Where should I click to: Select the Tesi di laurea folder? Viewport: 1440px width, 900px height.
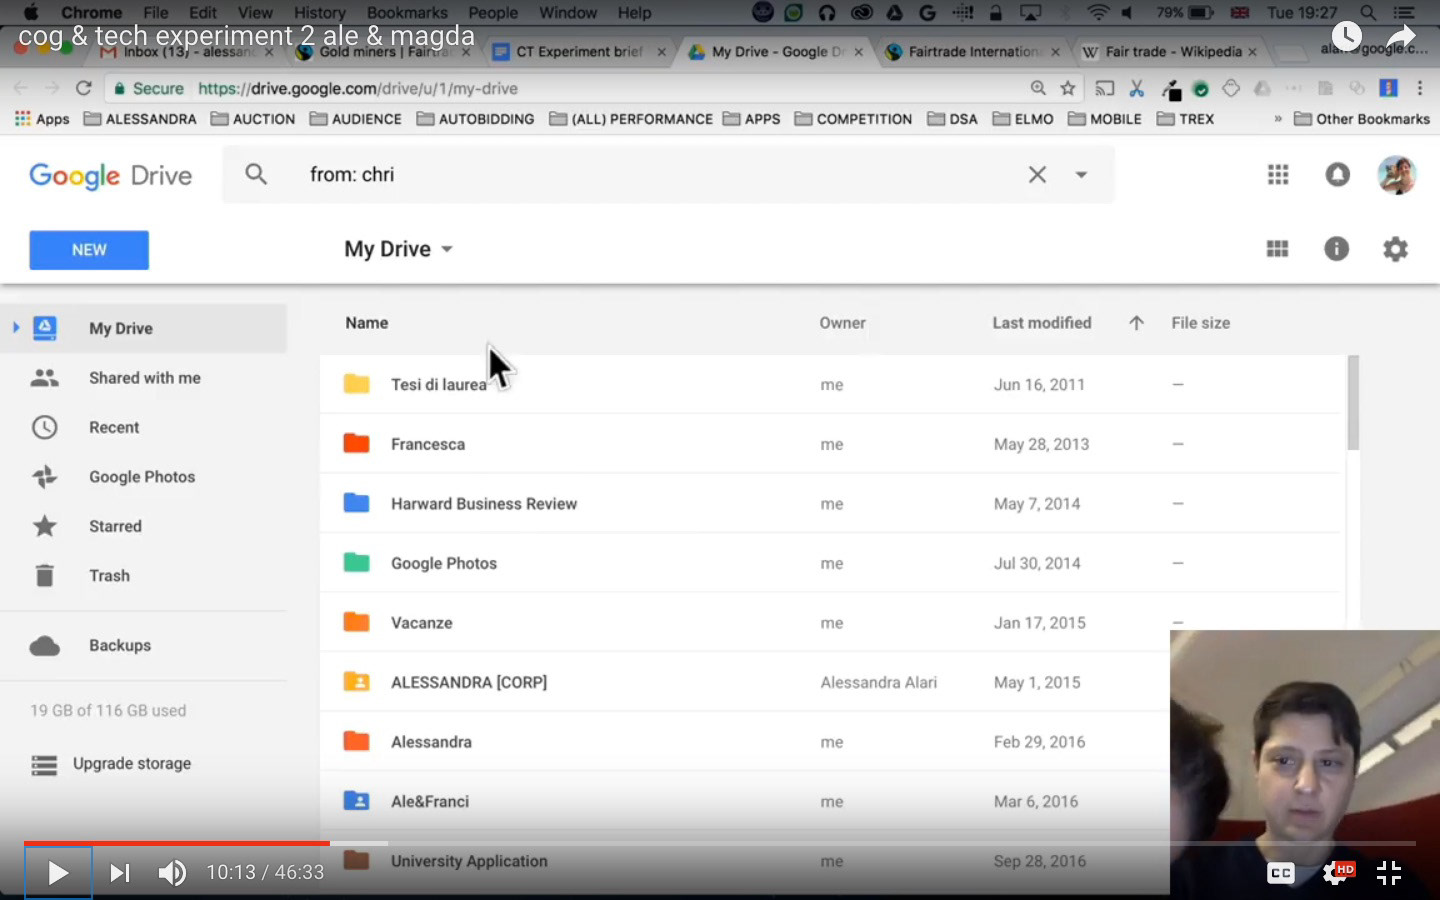pos(830,384)
